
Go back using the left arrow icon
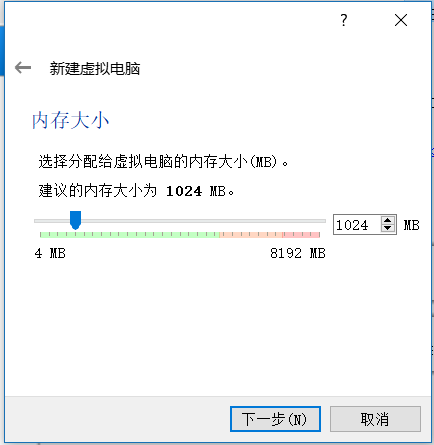(x=23, y=68)
